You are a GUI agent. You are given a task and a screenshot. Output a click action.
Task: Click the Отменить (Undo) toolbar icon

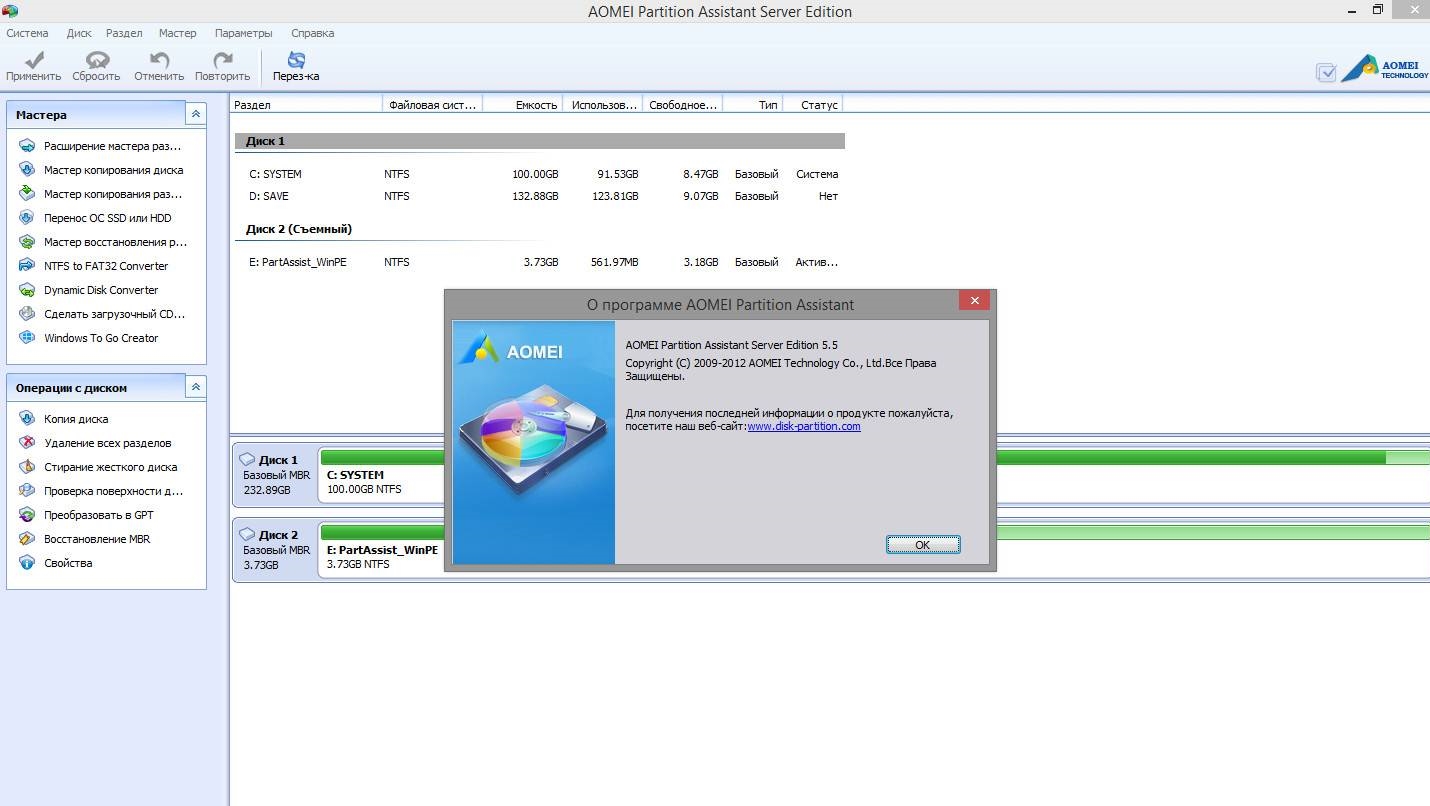[159, 60]
